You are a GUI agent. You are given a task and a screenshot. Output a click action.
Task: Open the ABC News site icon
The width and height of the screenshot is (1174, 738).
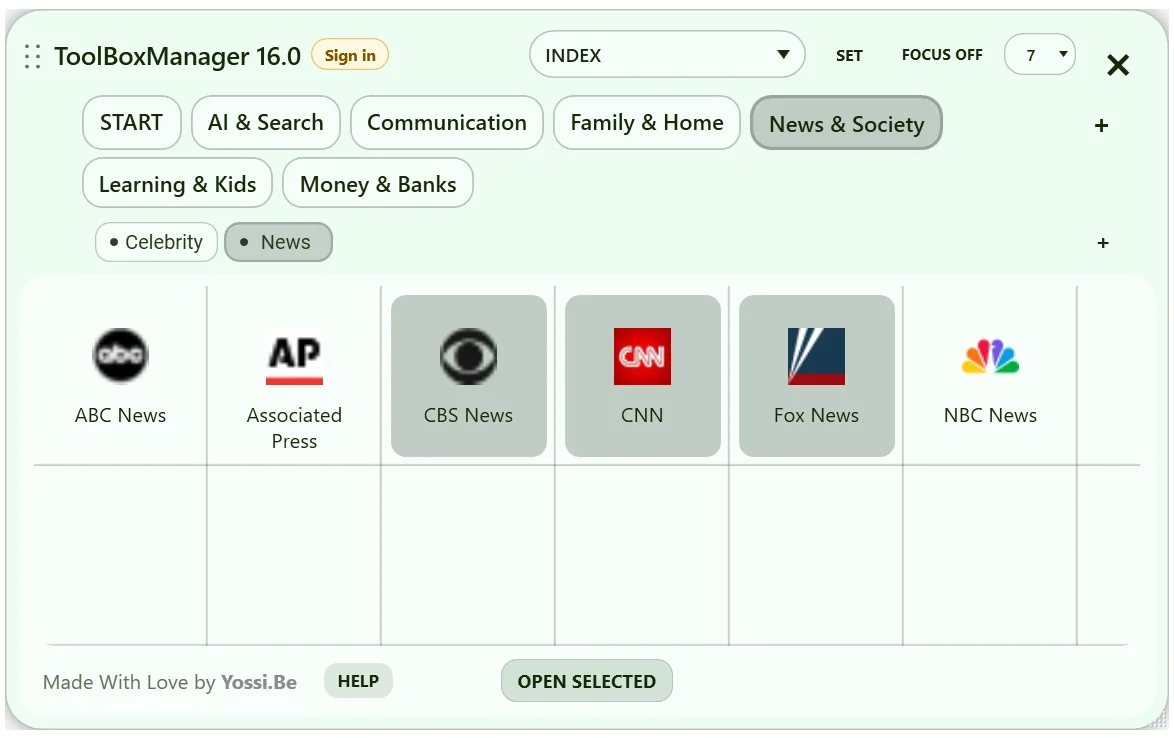(x=121, y=356)
